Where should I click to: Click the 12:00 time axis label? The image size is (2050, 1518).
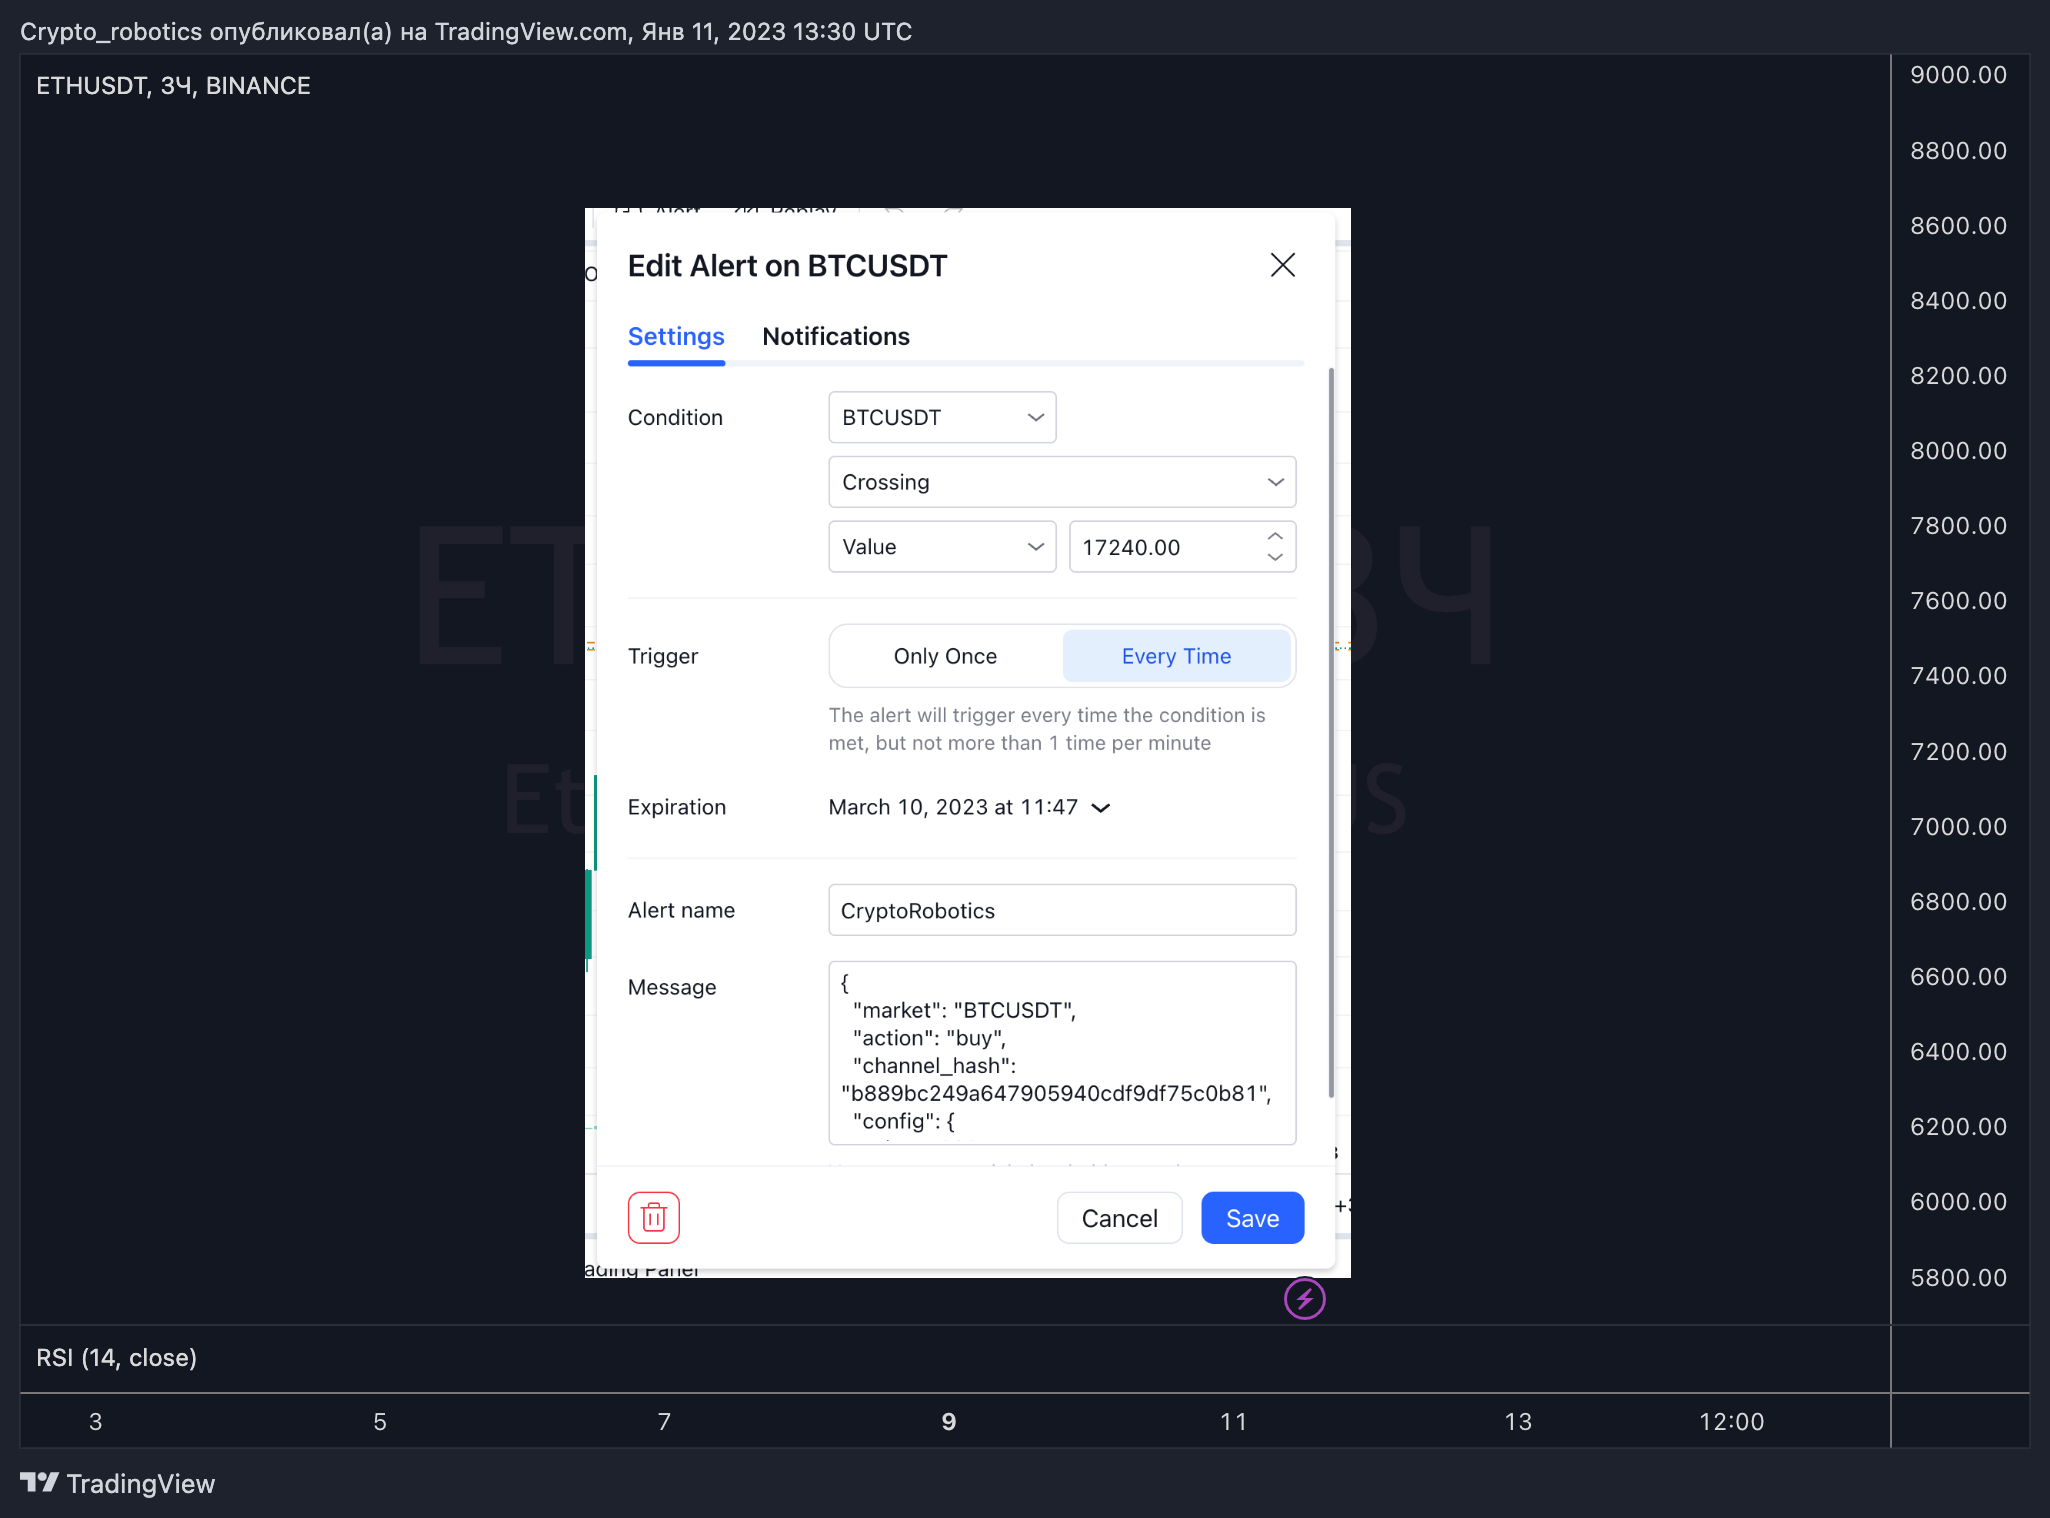[x=1731, y=1421]
